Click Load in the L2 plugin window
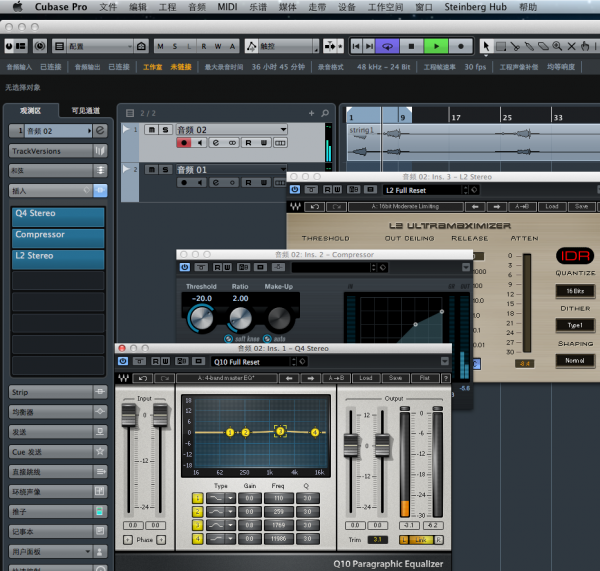600x571 pixels. [552, 207]
